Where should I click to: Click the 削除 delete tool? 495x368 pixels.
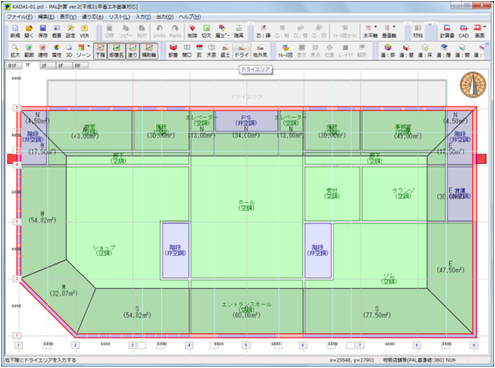(192, 31)
